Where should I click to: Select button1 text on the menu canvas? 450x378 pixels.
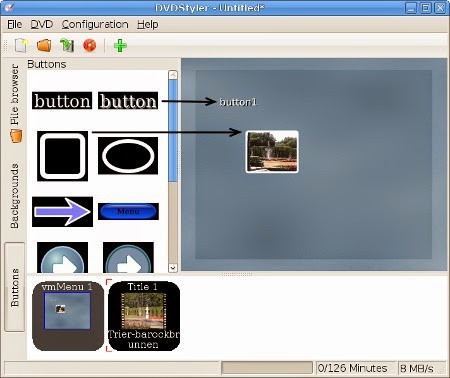238,102
